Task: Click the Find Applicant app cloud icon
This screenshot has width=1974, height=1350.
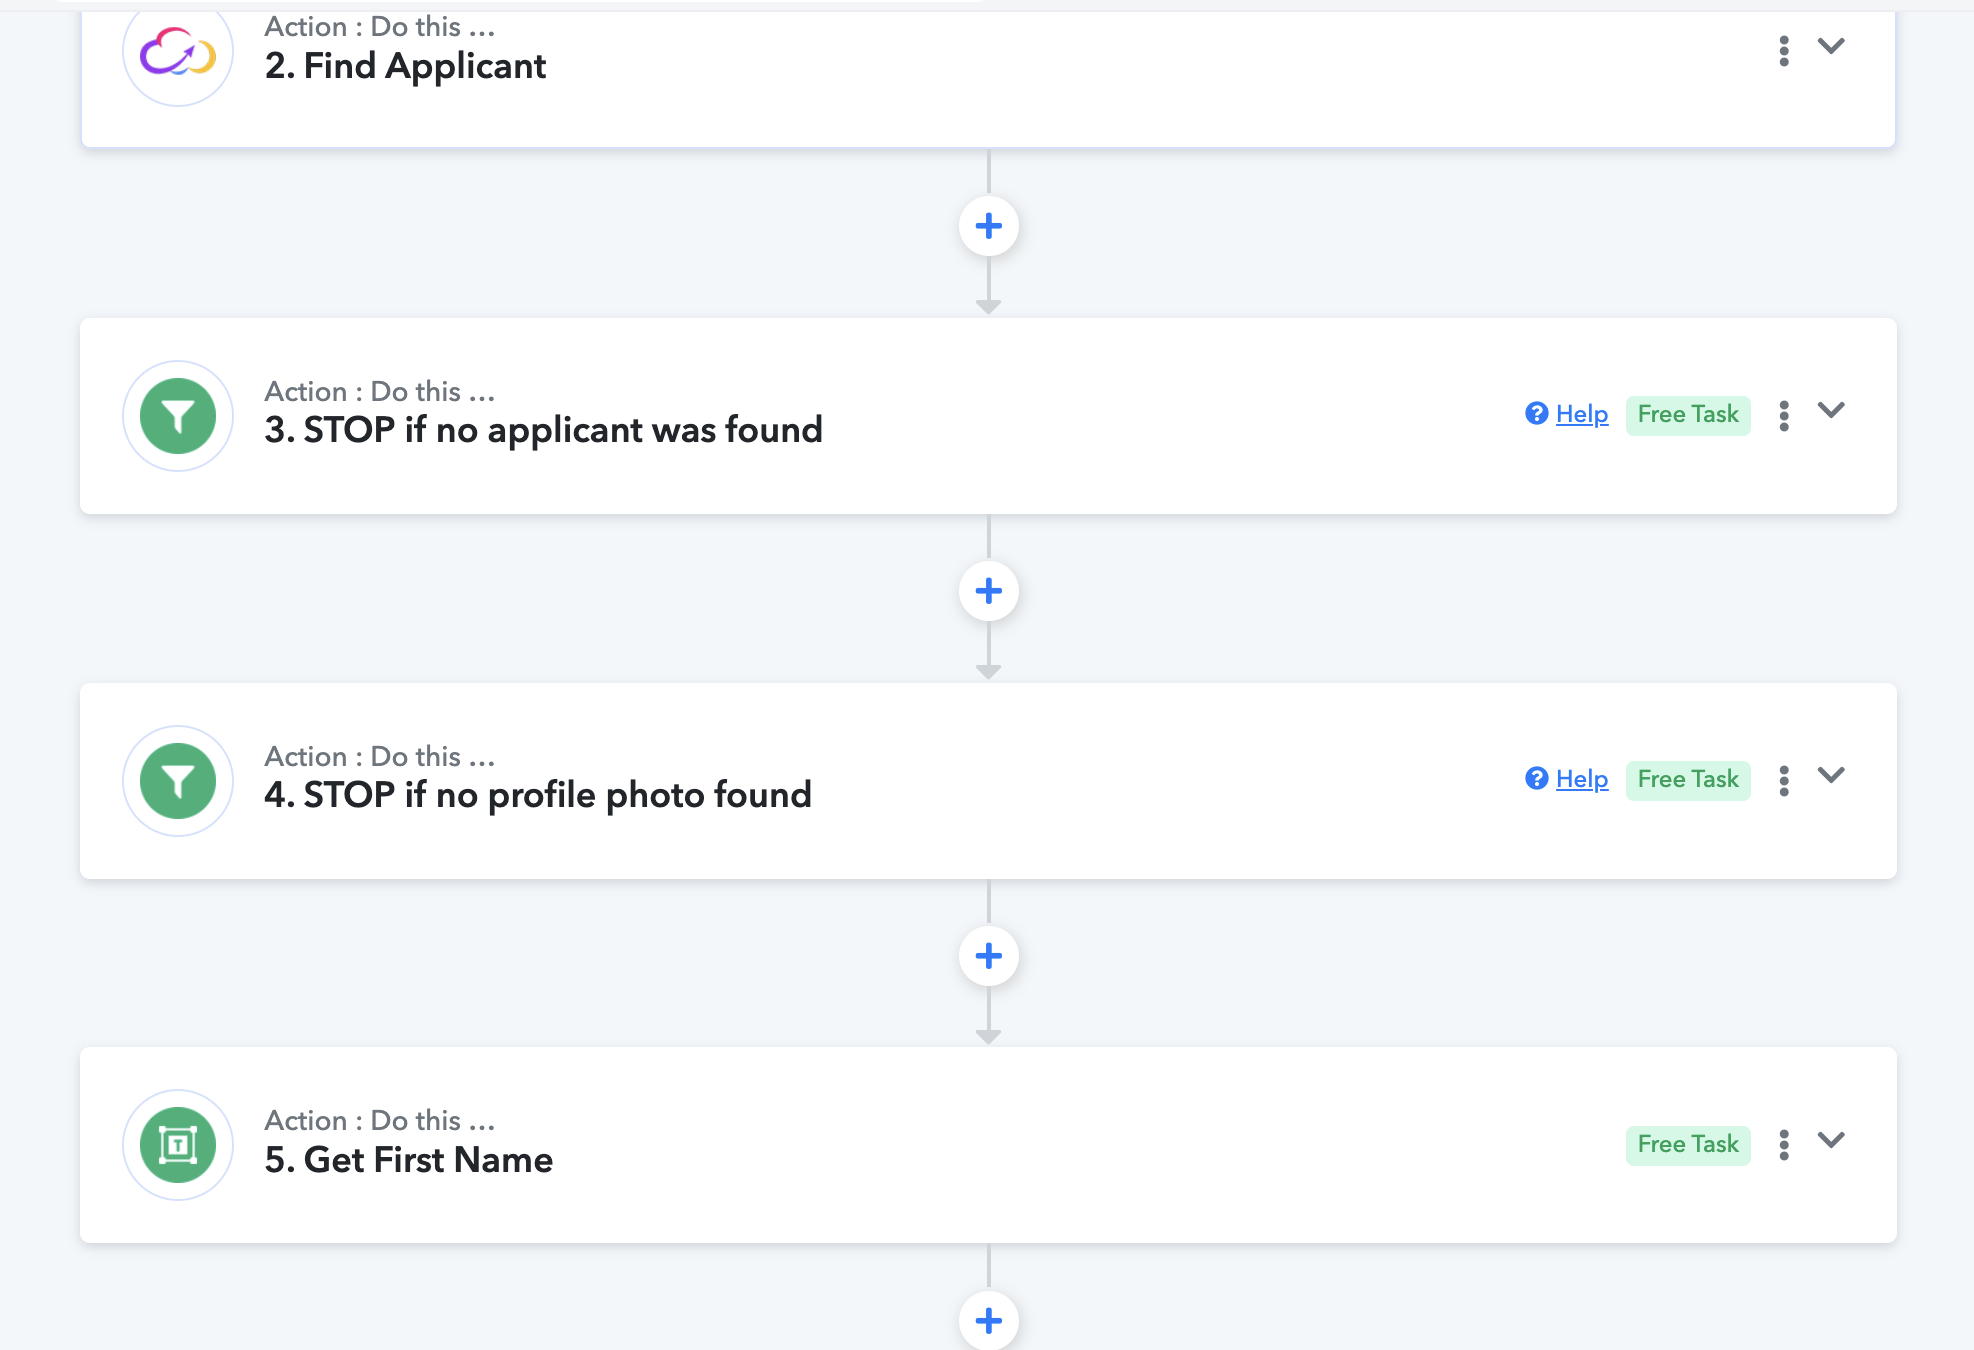Action: (178, 52)
